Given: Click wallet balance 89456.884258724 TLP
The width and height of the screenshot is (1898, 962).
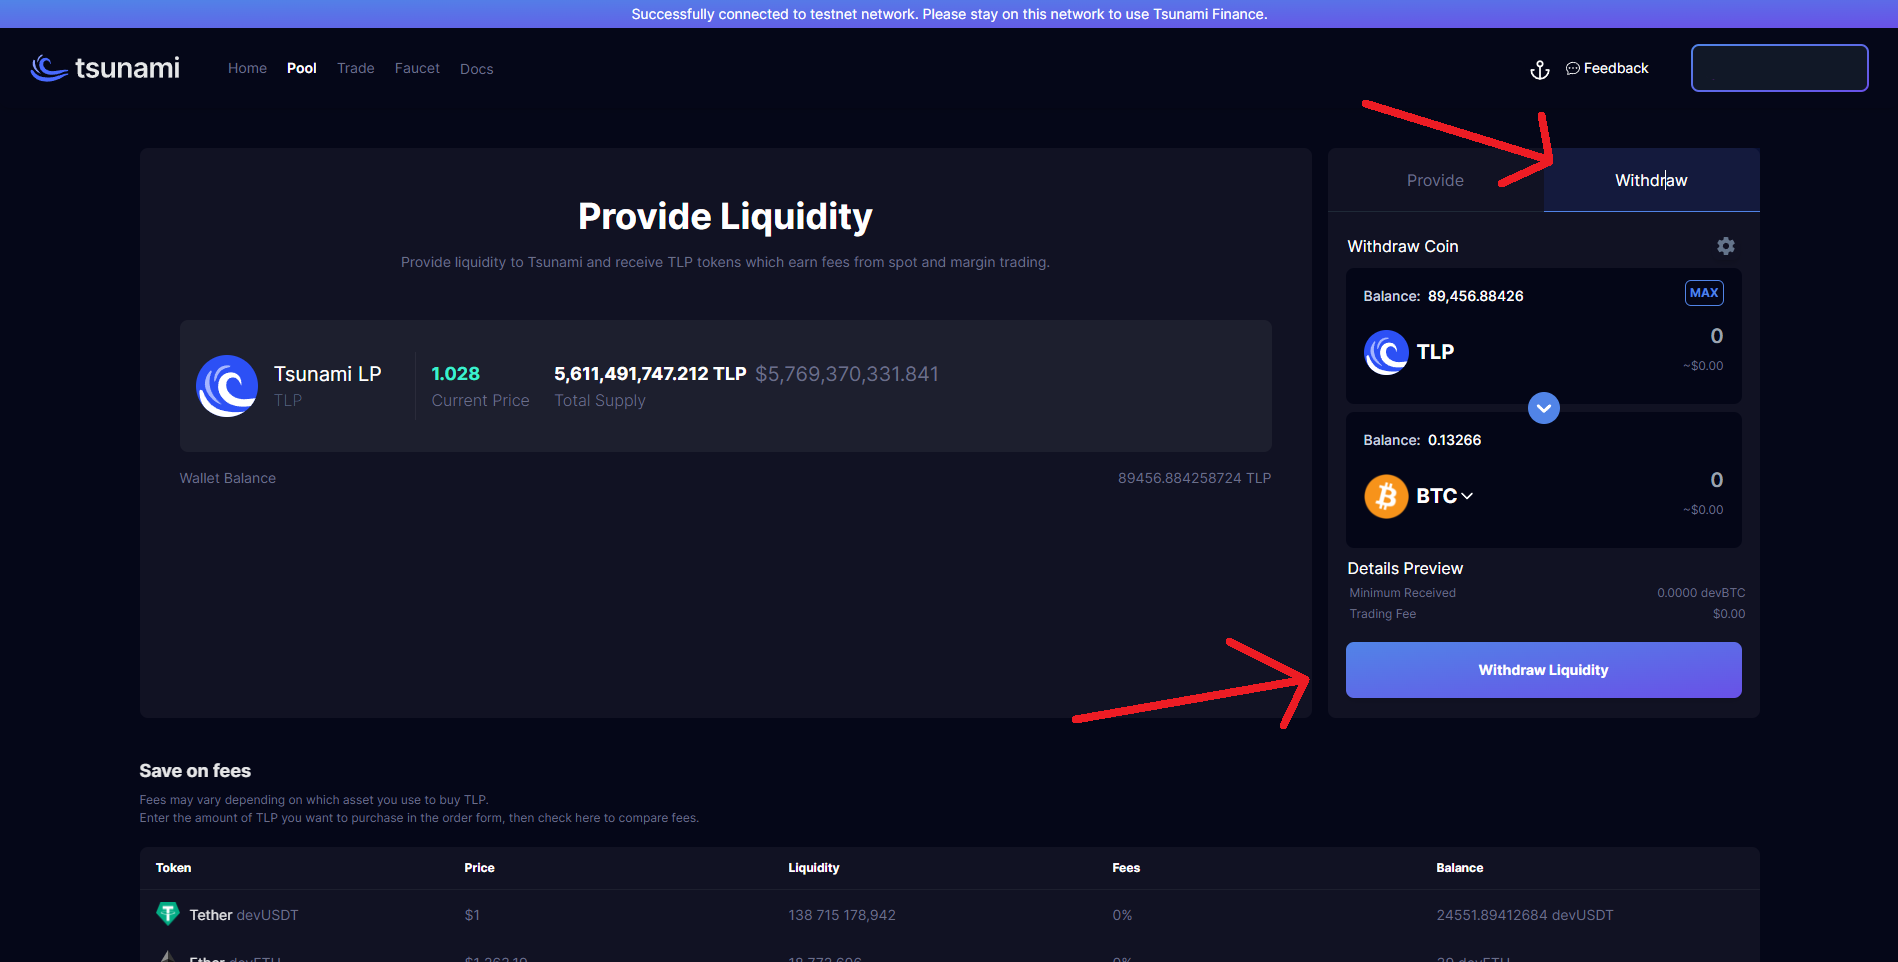Looking at the screenshot, I should (x=1195, y=478).
